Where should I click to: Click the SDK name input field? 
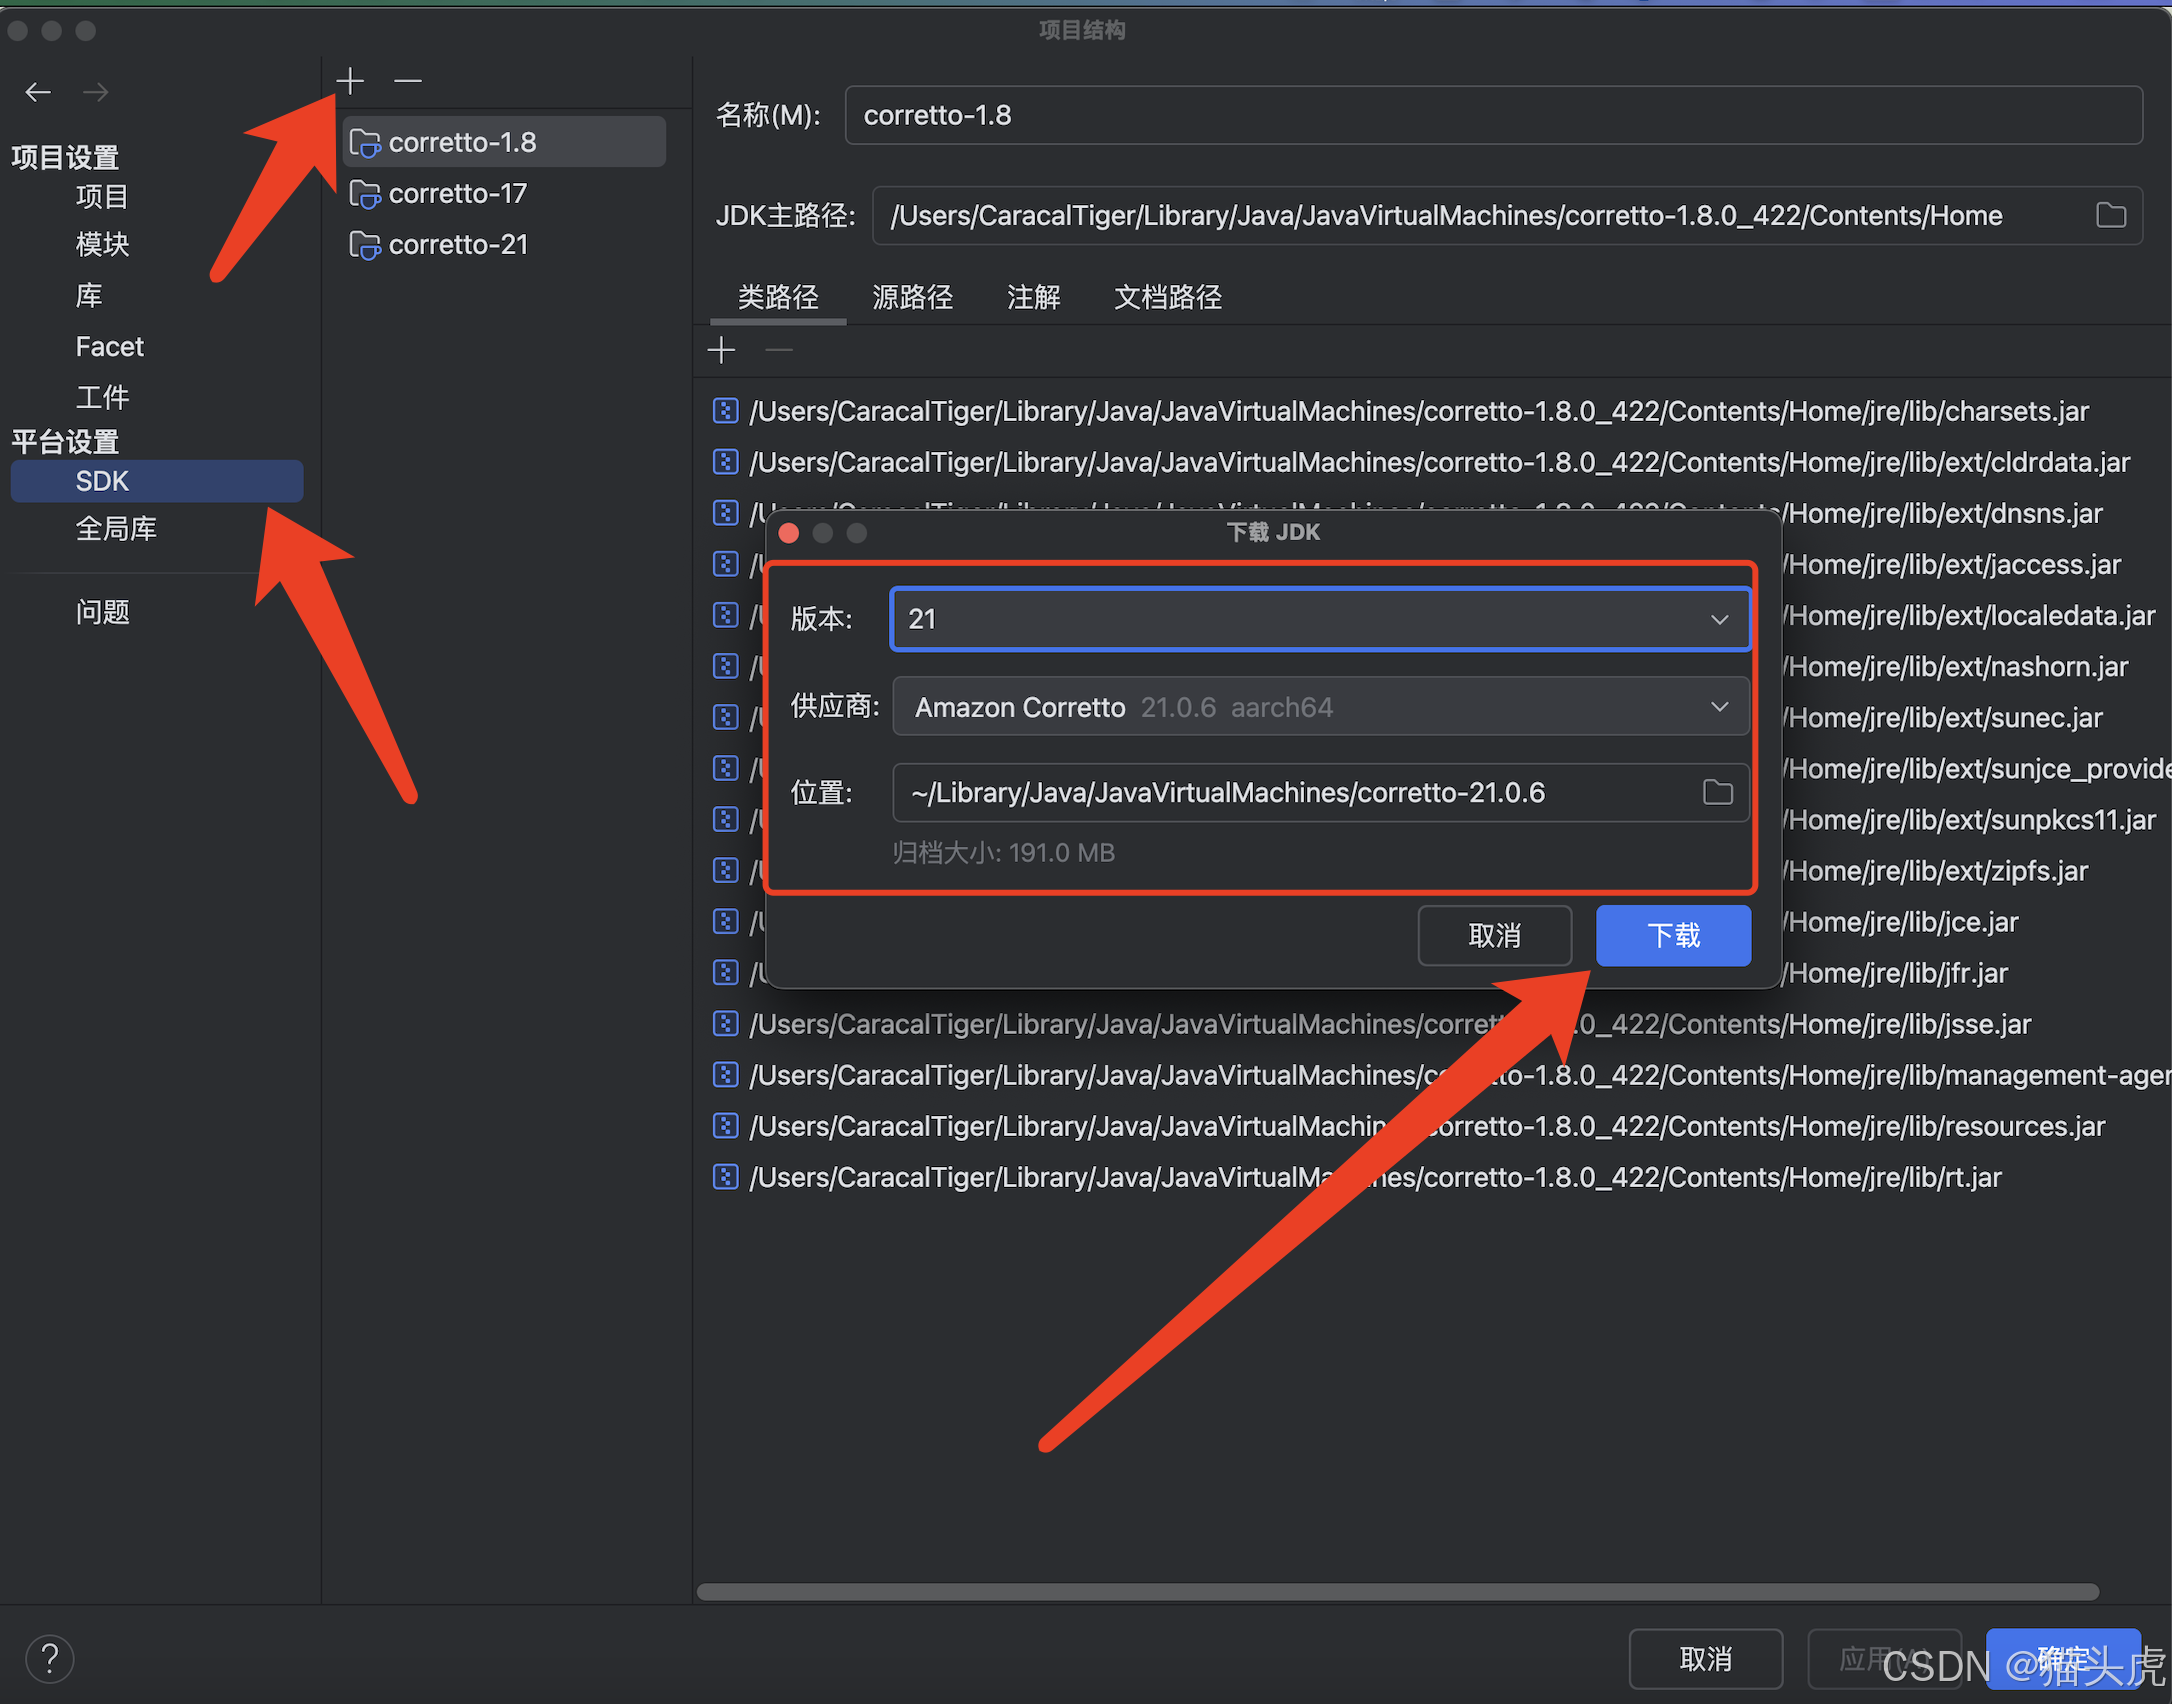(x=1492, y=116)
